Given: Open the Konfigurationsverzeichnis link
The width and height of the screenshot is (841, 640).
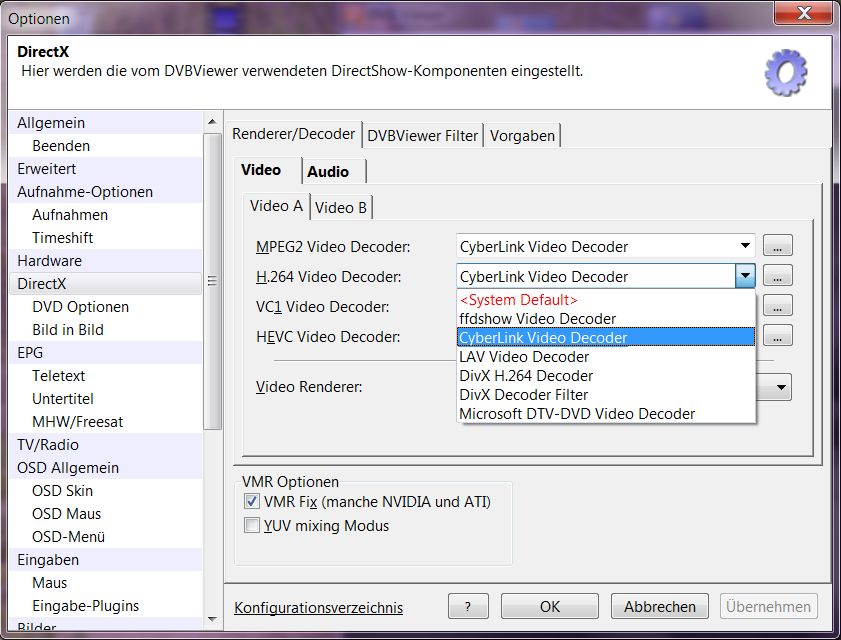Looking at the screenshot, I should (319, 607).
